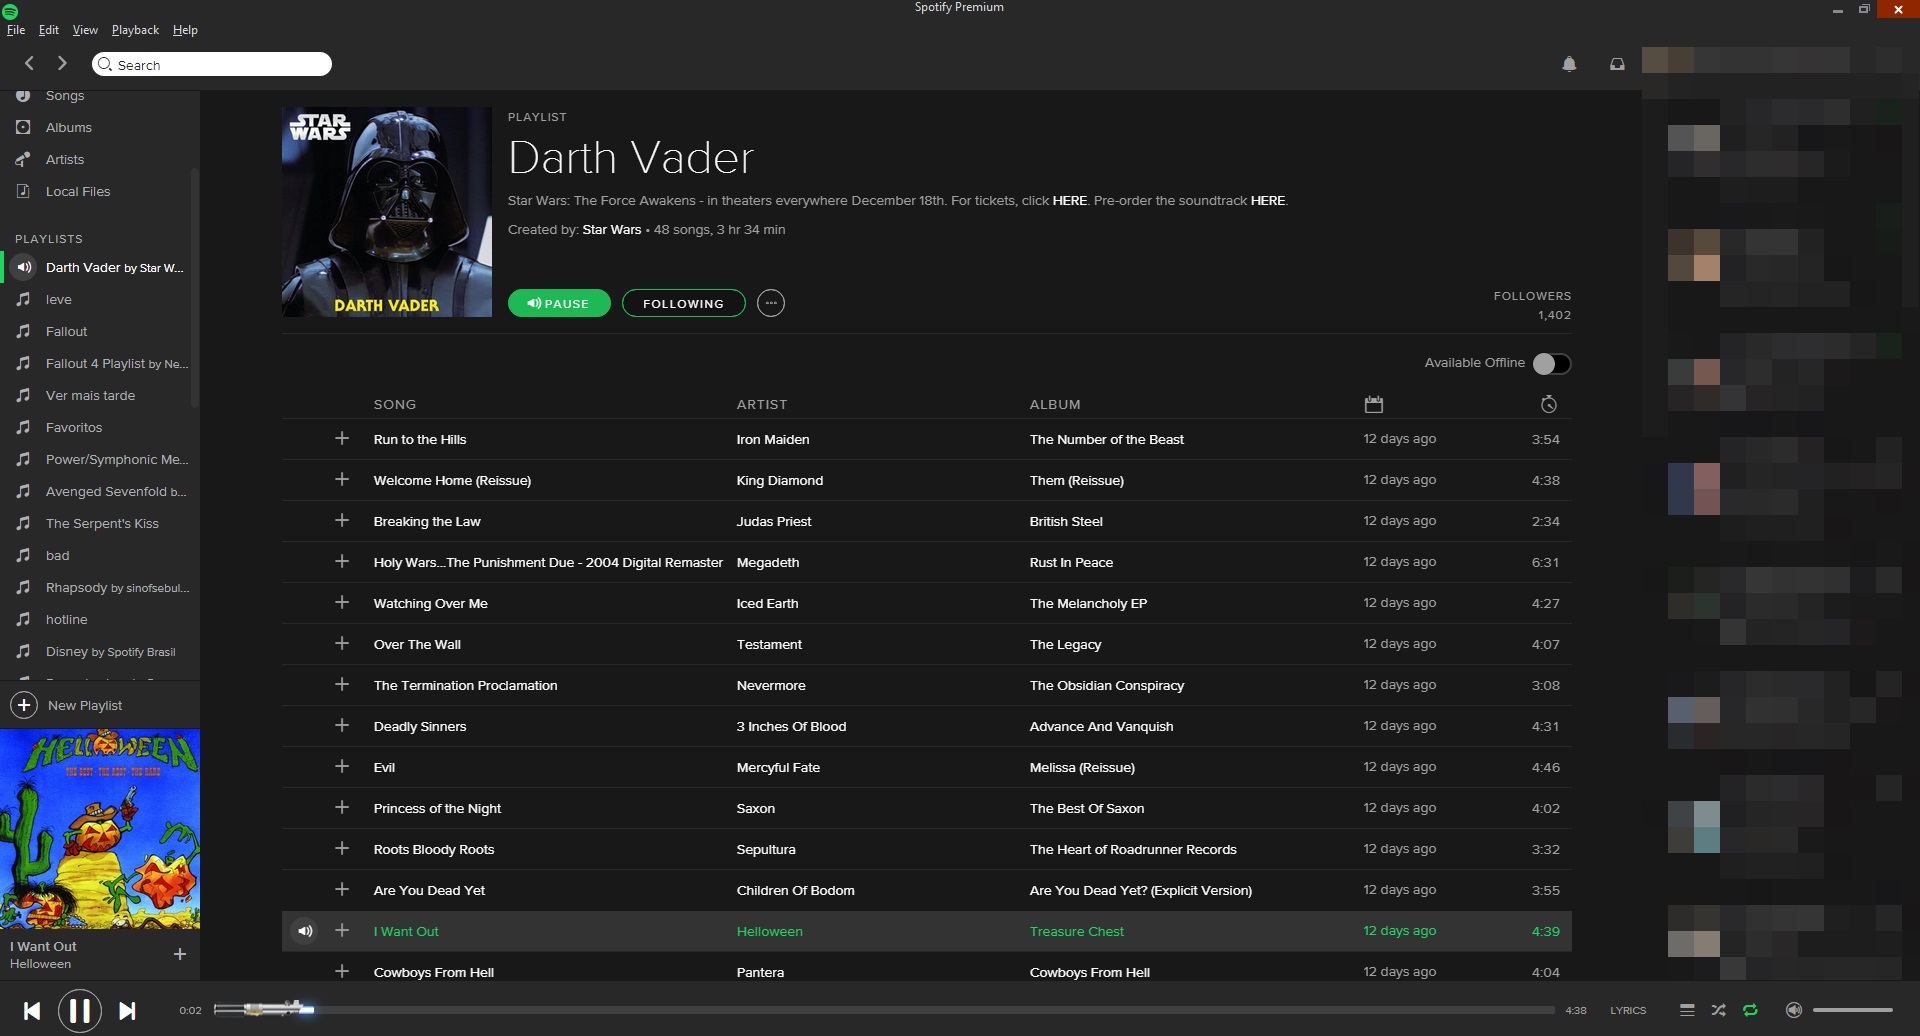Open Helloween now-playing album art
This screenshot has height=1036, width=1920.
coord(100,829)
